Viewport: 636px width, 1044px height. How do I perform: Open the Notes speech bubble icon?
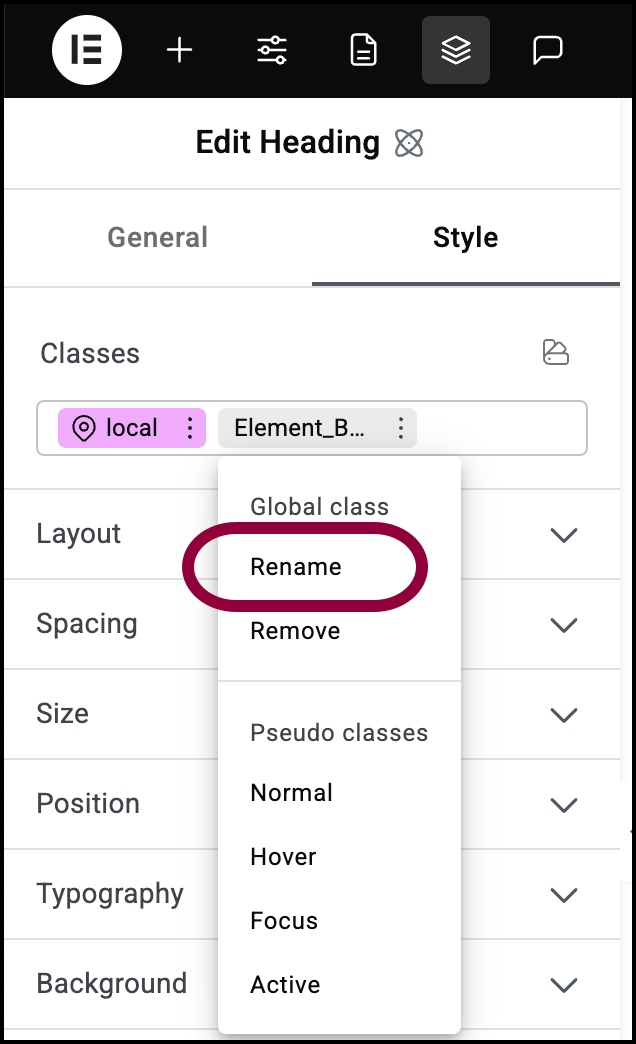[547, 51]
